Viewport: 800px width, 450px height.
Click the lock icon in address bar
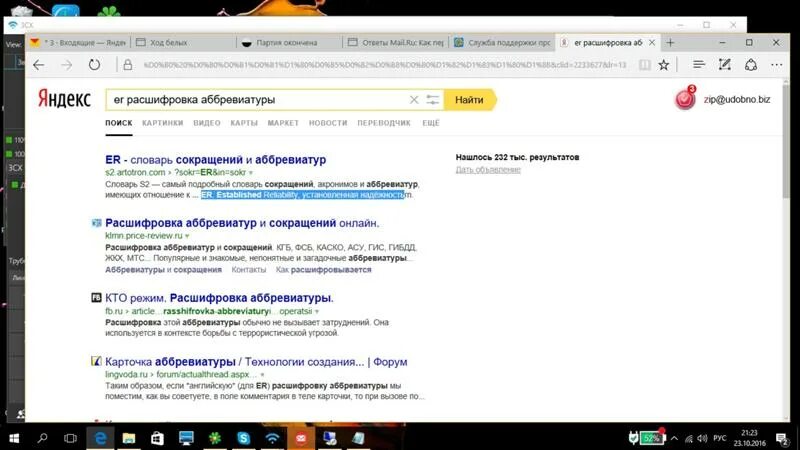[x=128, y=65]
